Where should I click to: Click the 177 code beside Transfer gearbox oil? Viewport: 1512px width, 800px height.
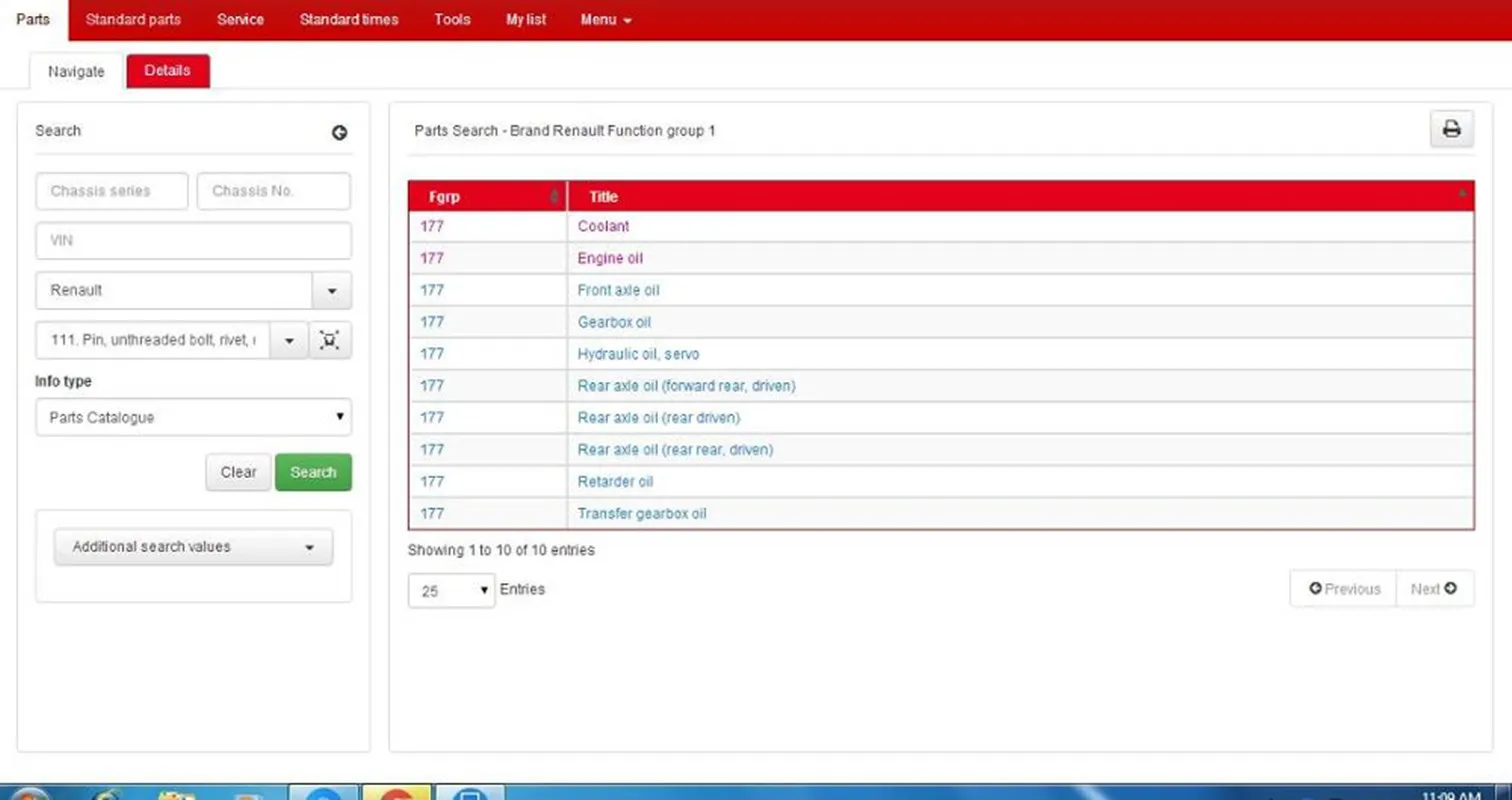[x=432, y=514]
